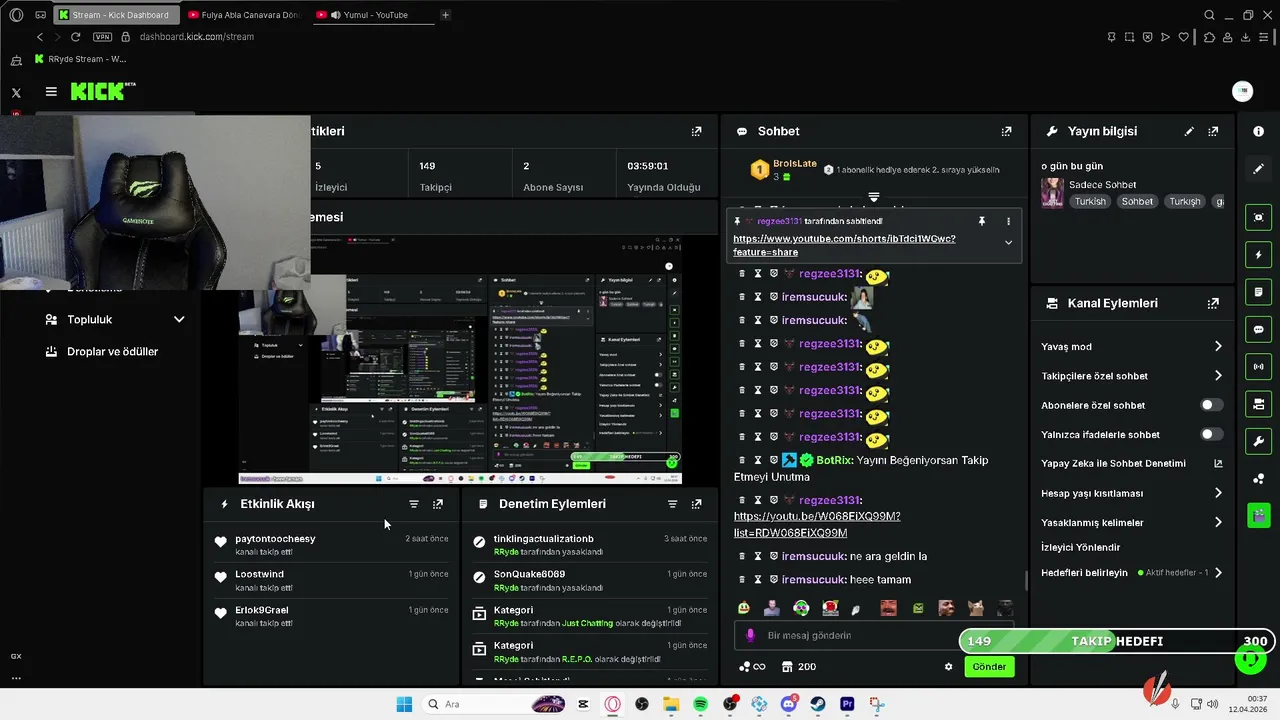Click the channel points icon in sidebar

tap(1258, 479)
